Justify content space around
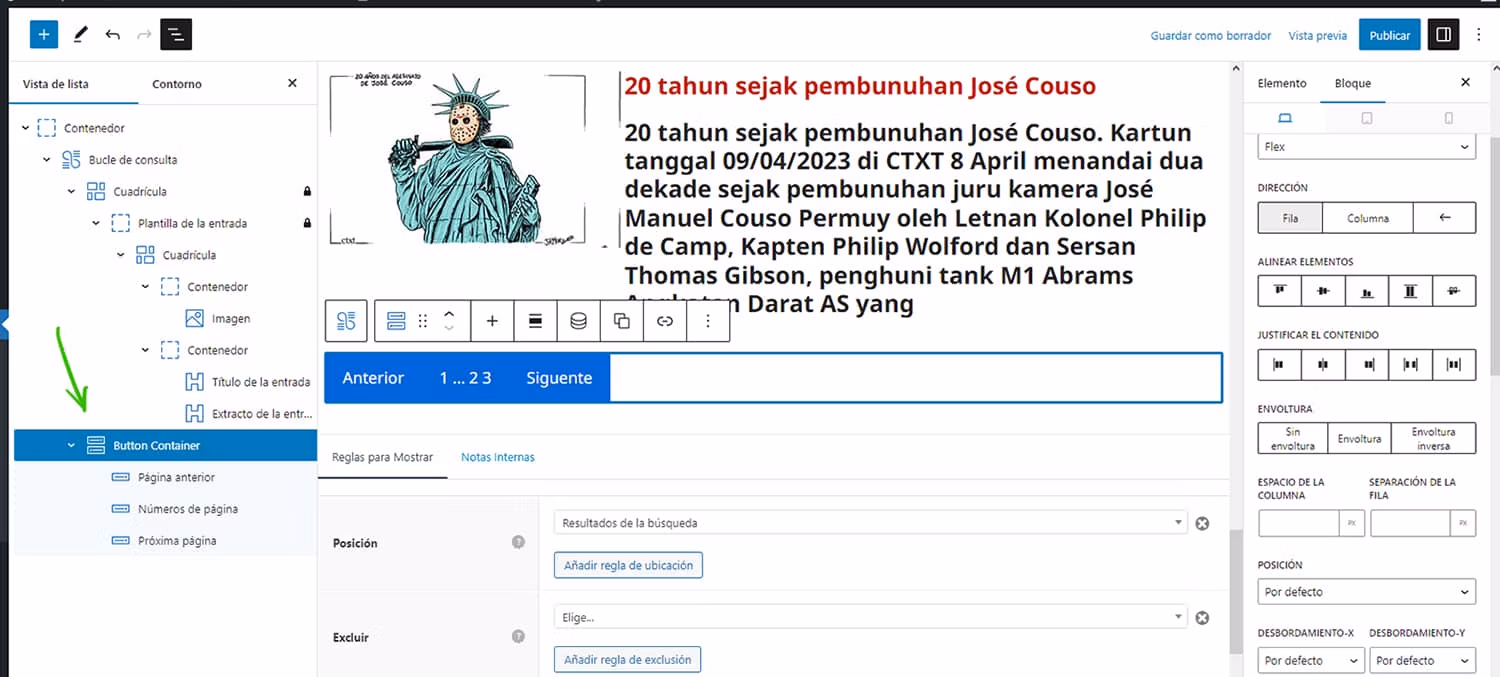This screenshot has height=677, width=1500. (1454, 365)
